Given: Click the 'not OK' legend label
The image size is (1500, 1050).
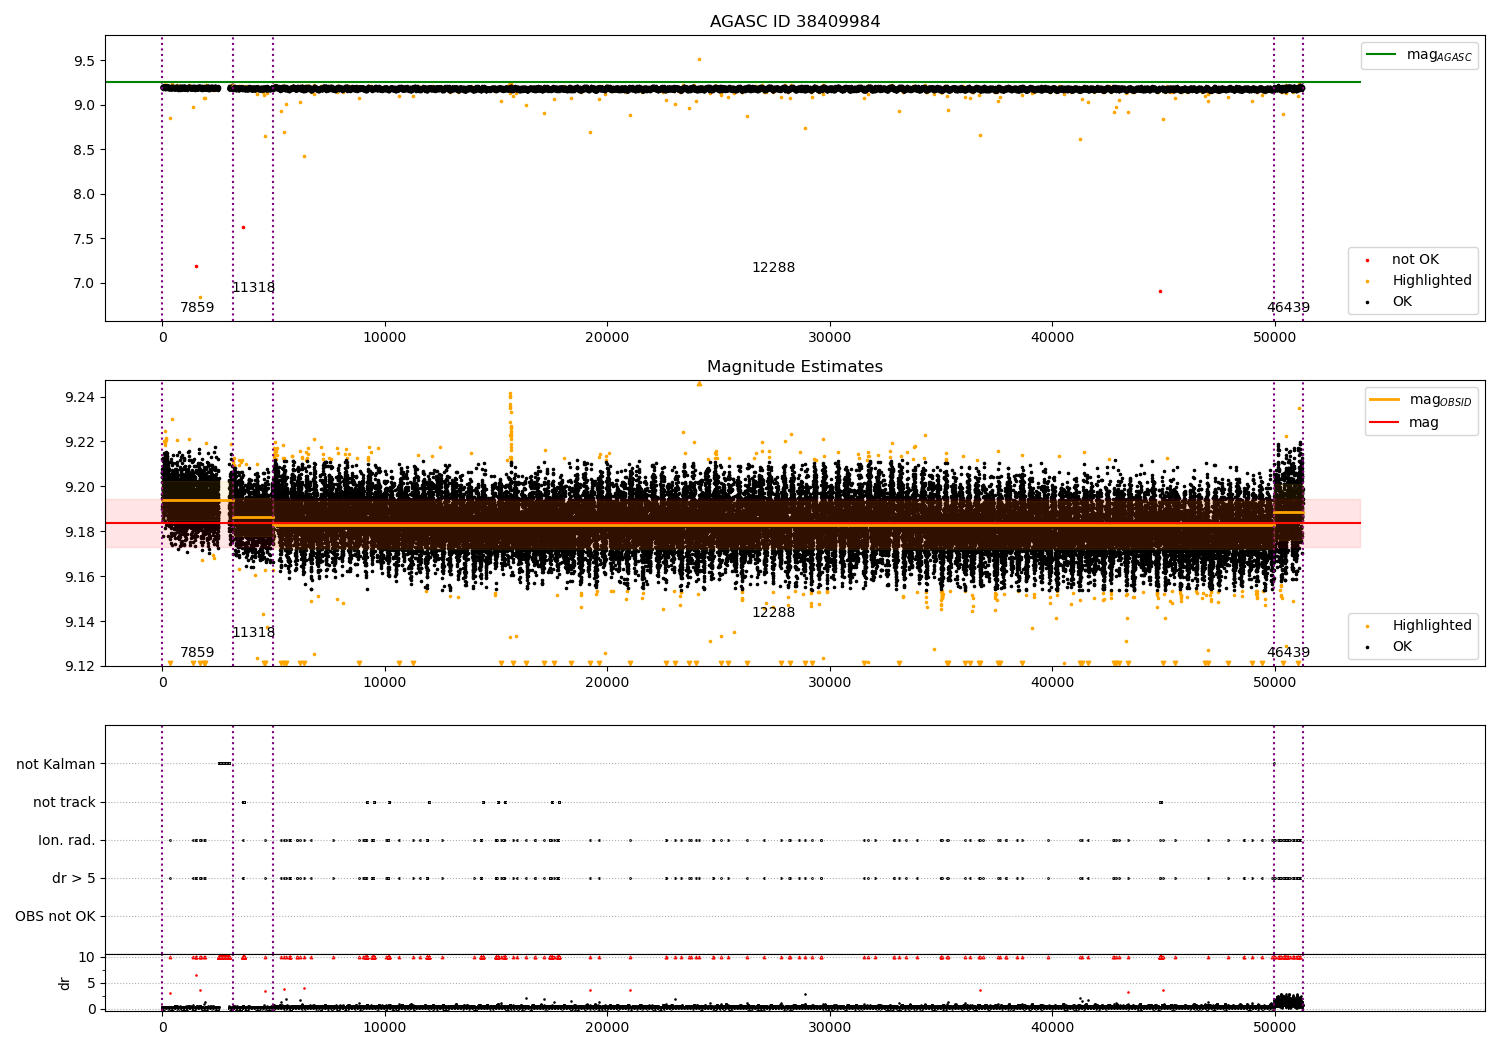Looking at the screenshot, I should [1415, 260].
